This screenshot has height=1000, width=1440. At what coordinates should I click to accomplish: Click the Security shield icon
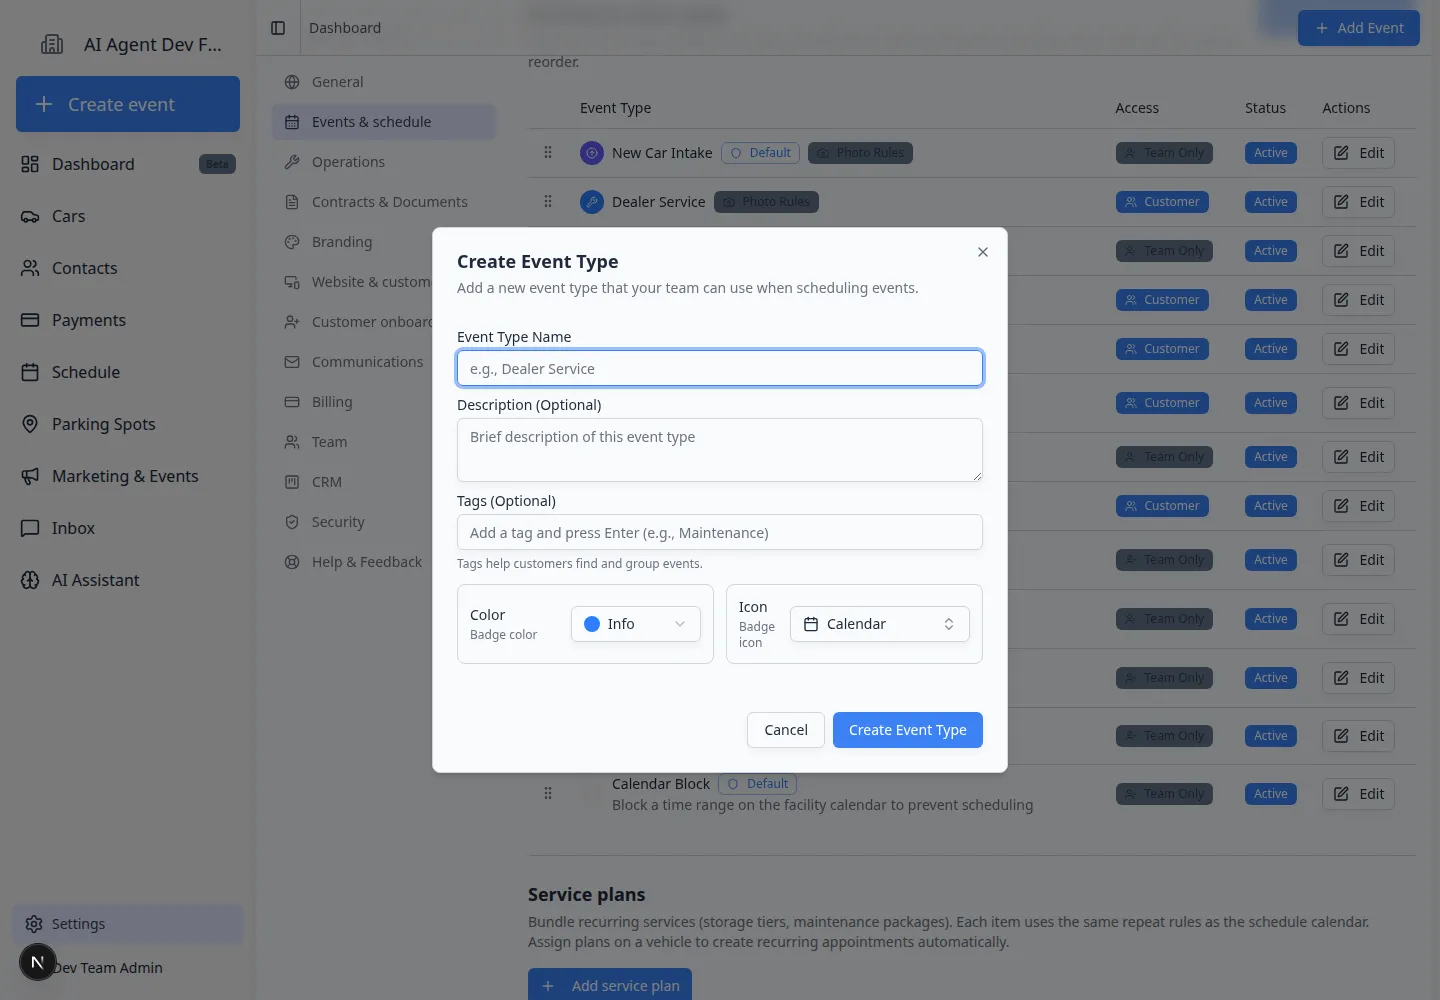[292, 522]
